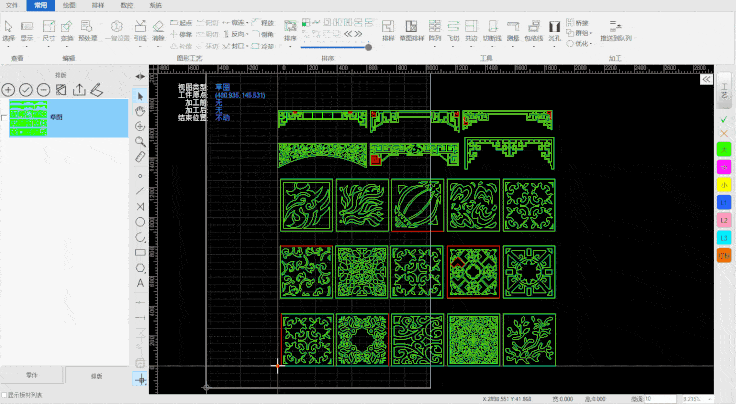Switch to the 排样 ribbon tab
The height and width of the screenshot is (404, 736).
(x=98, y=5)
